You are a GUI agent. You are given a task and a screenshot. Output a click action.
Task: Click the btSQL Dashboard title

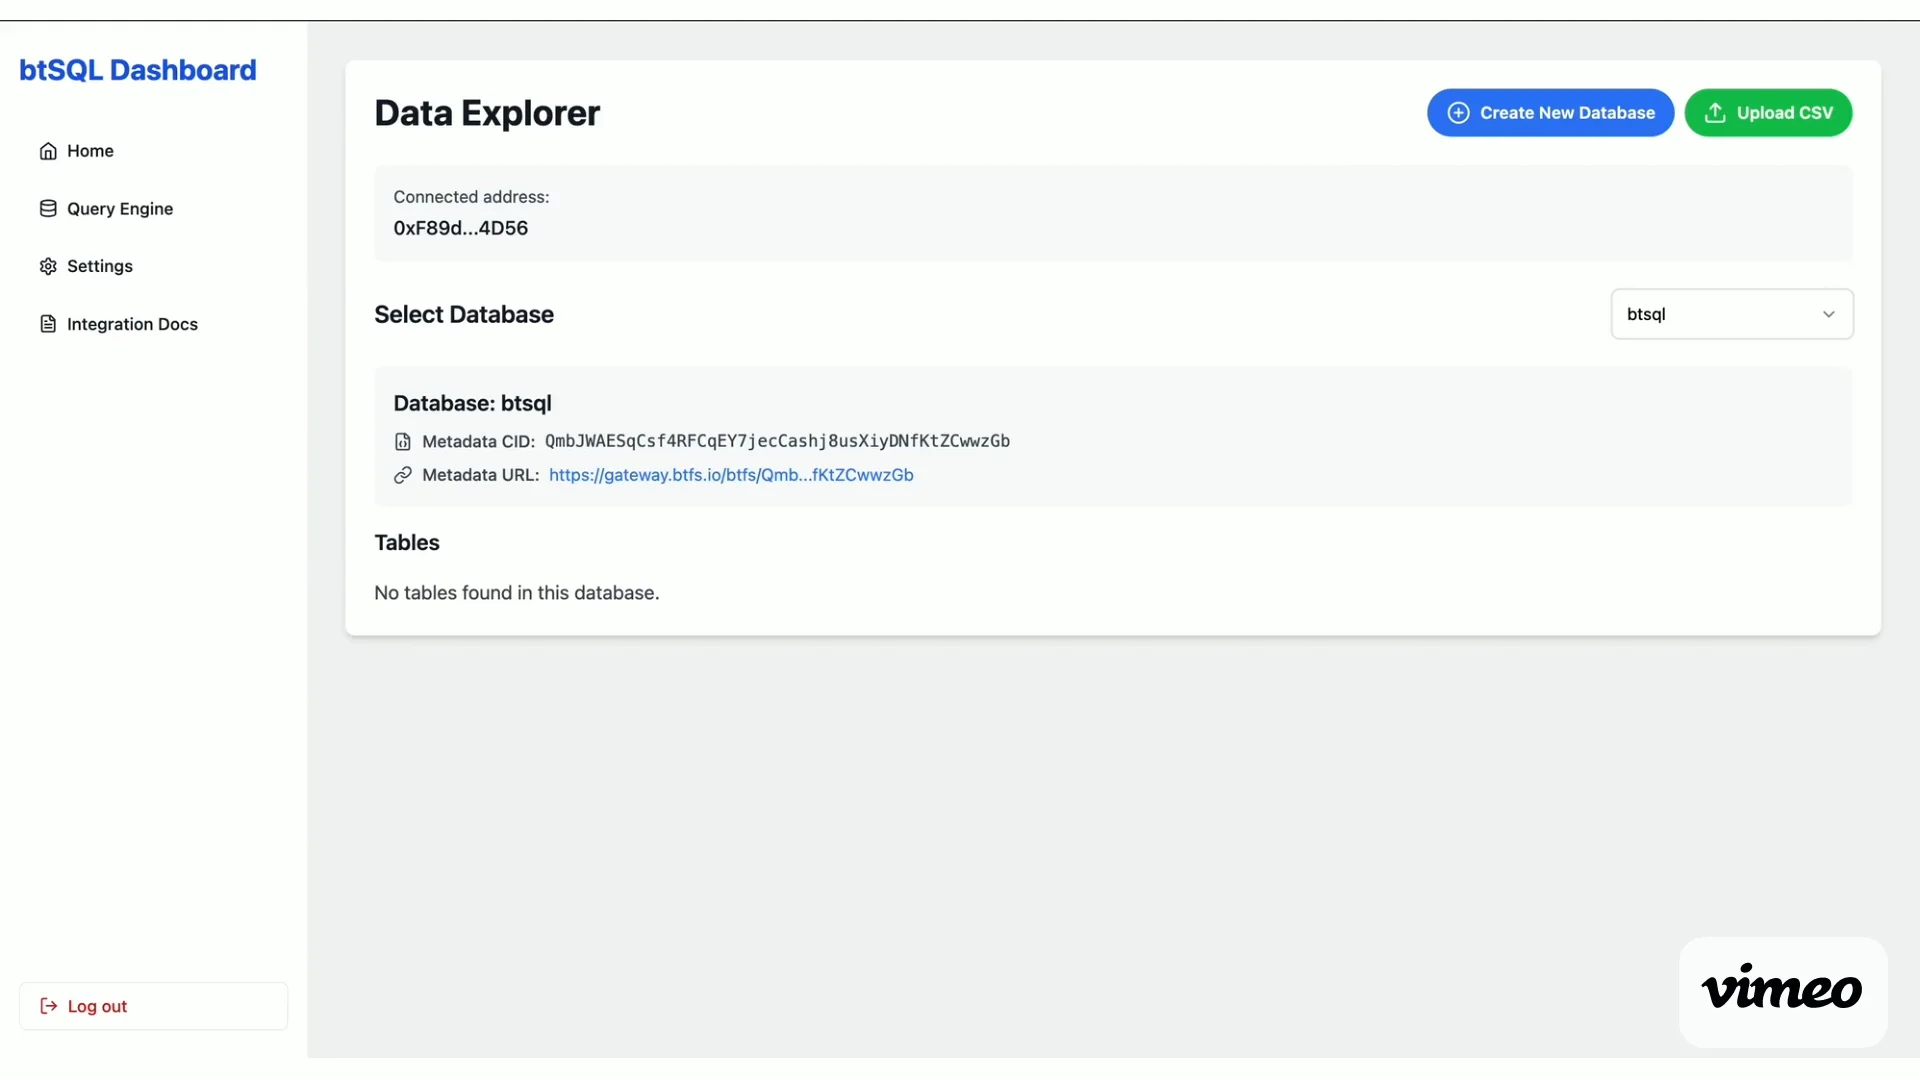click(138, 70)
